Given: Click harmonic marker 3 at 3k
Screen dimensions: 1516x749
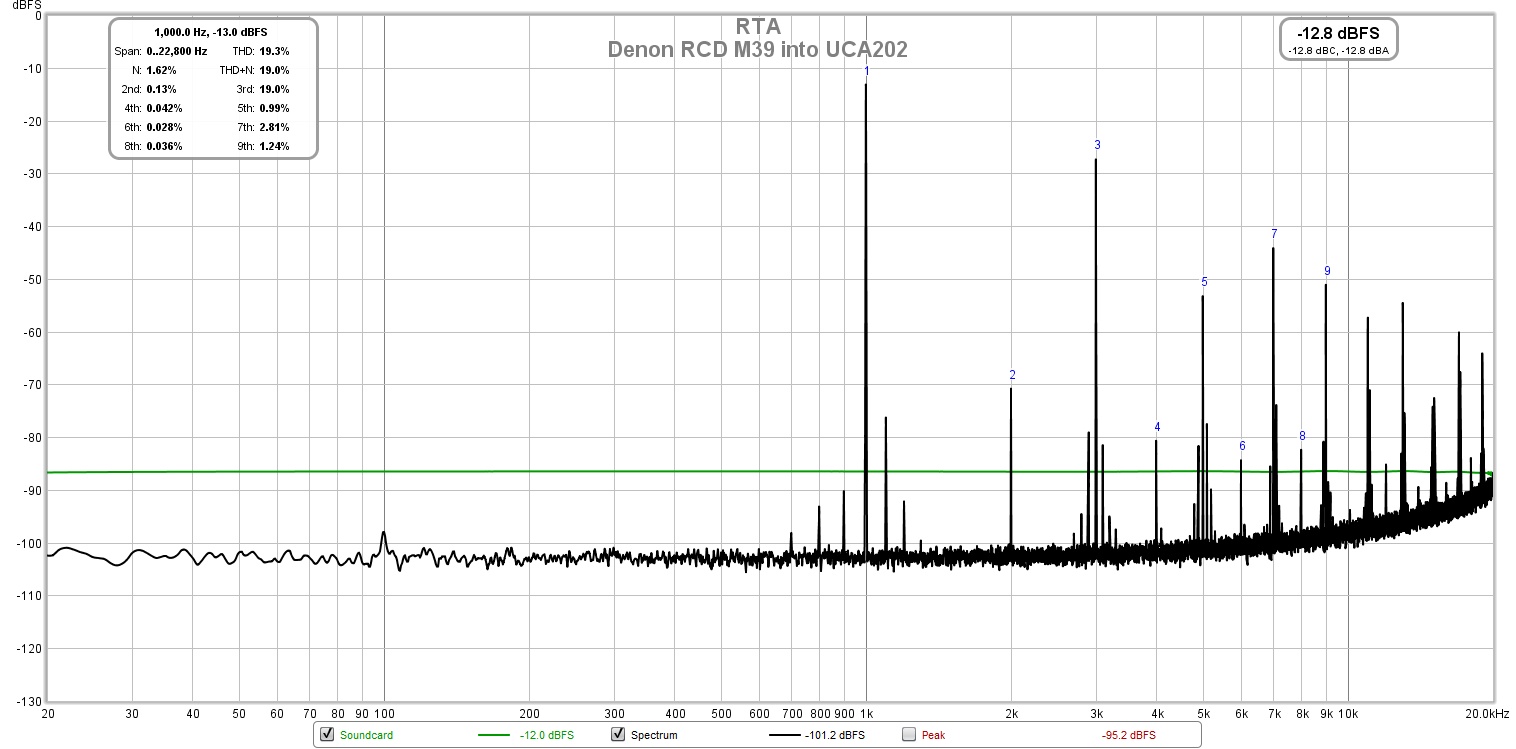Looking at the screenshot, I should (x=1097, y=145).
